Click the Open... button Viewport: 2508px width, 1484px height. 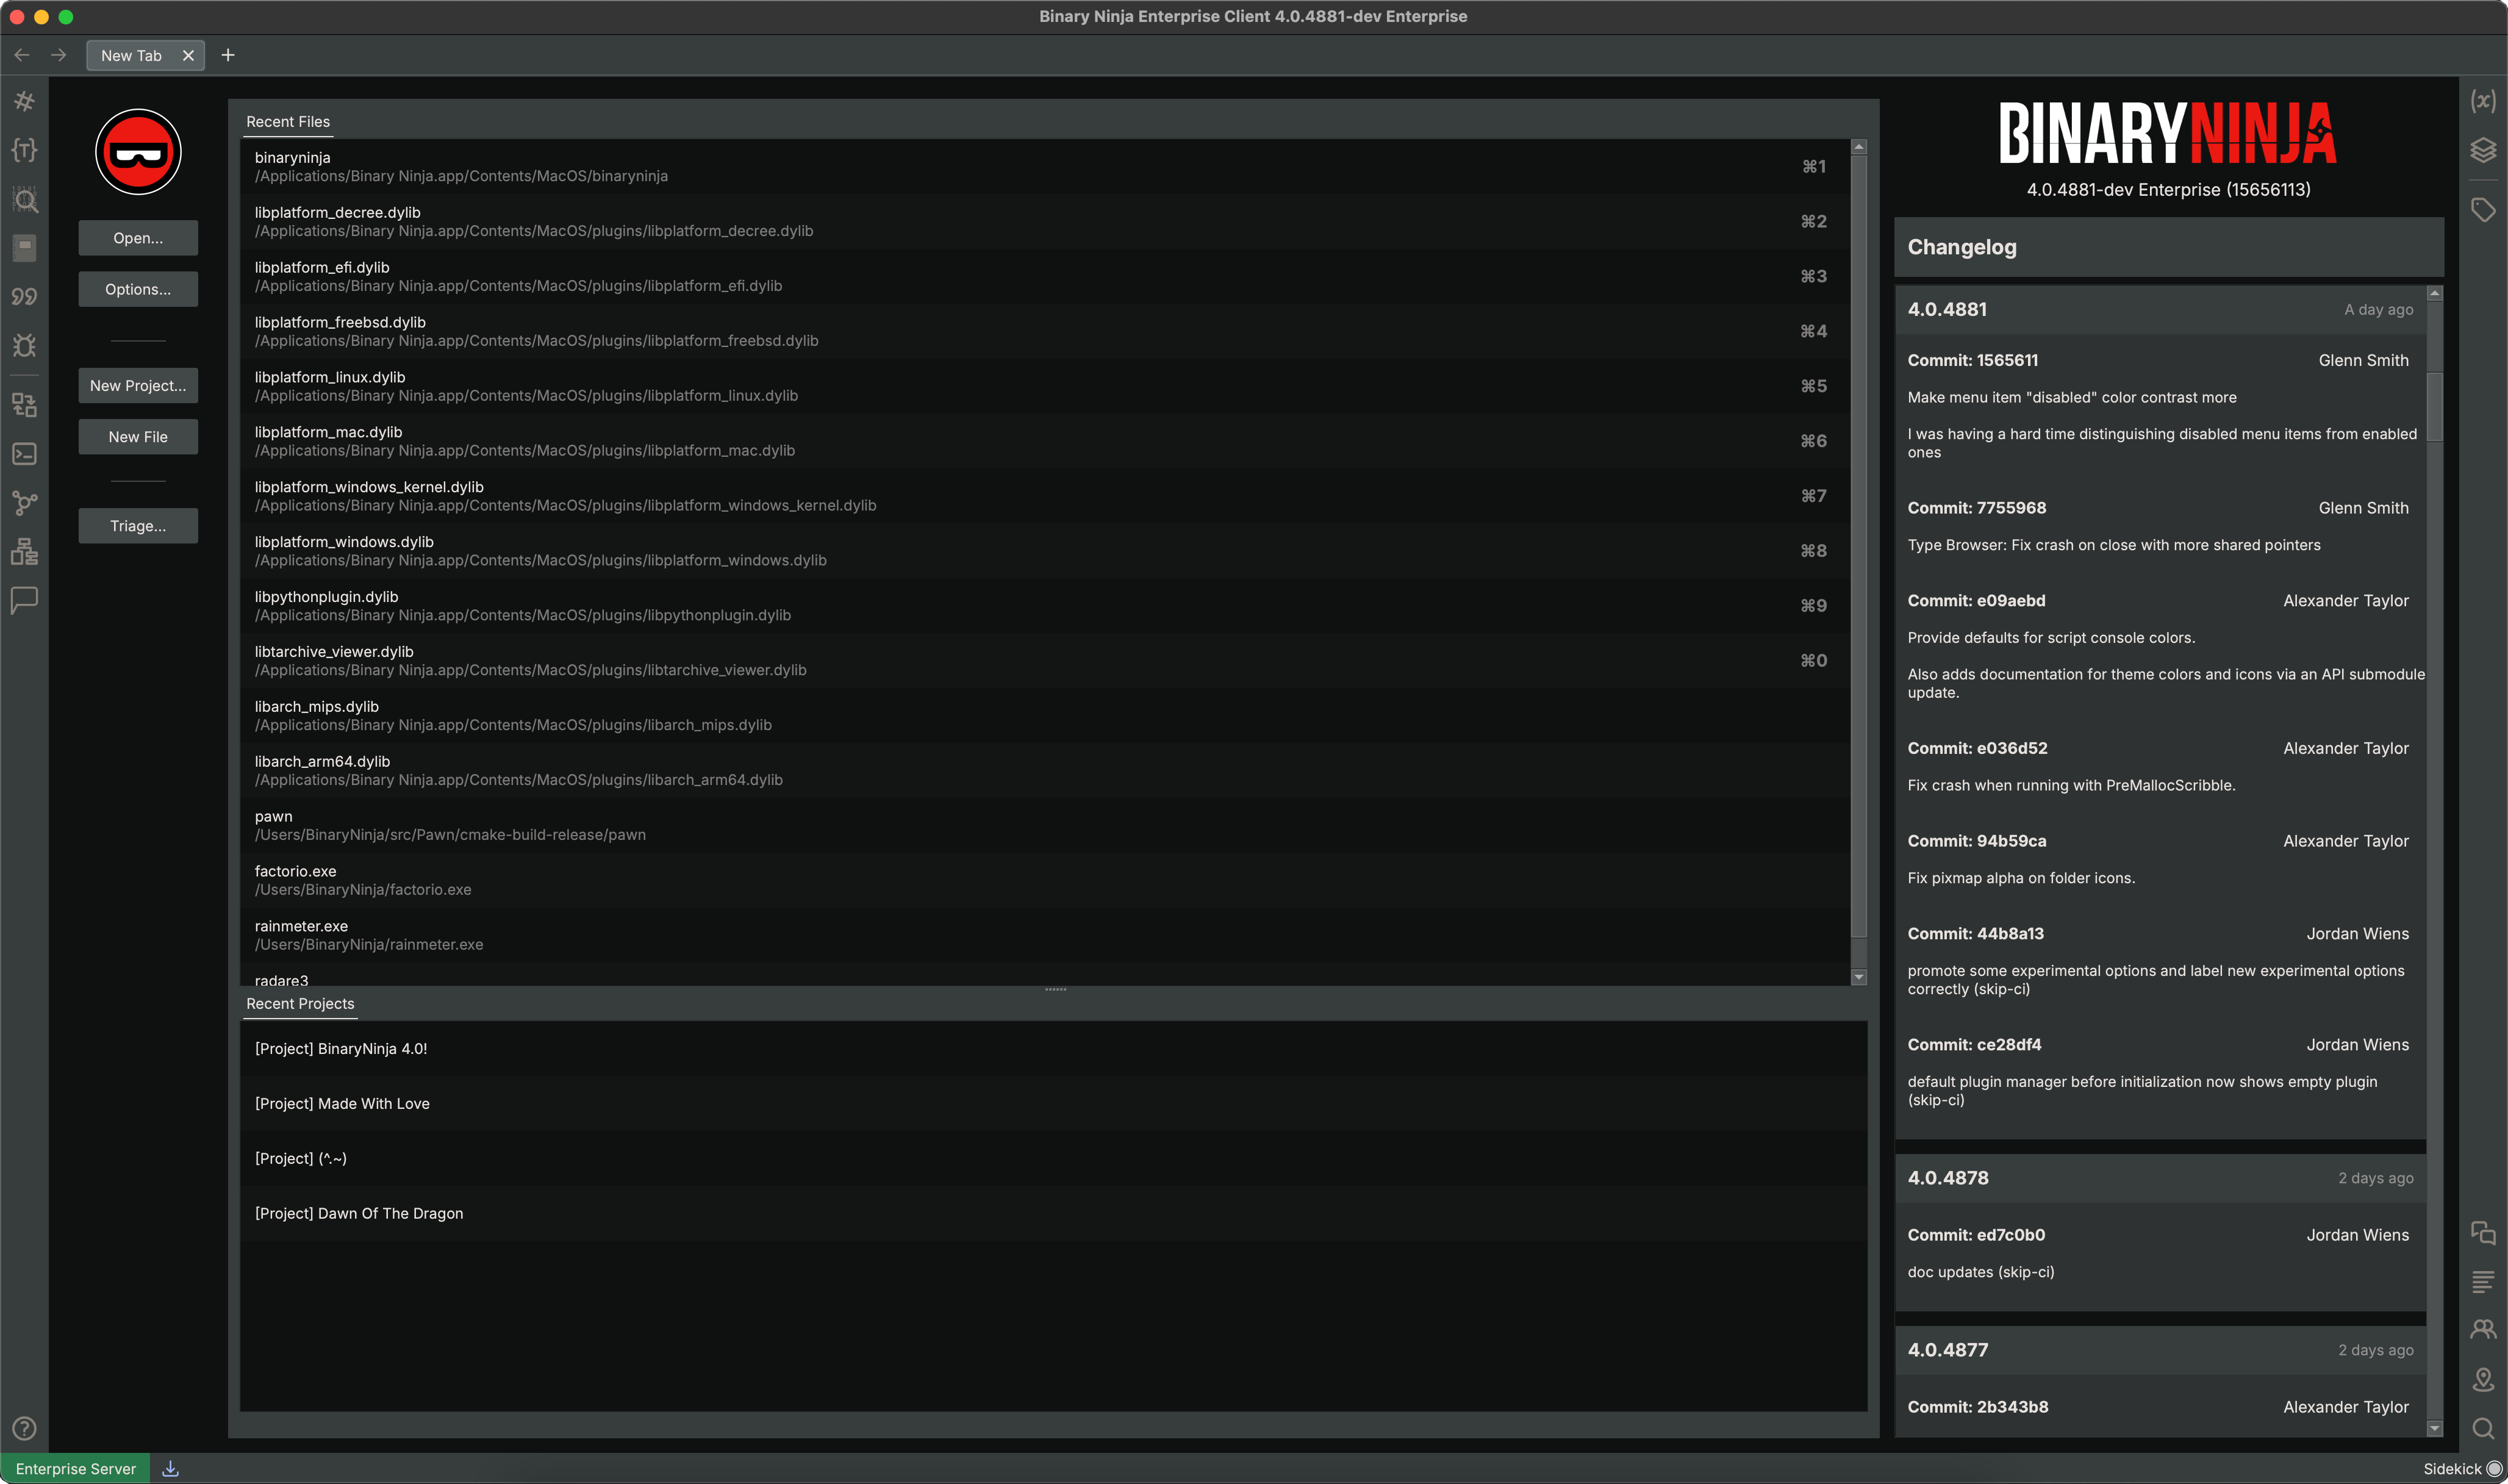[x=138, y=238]
